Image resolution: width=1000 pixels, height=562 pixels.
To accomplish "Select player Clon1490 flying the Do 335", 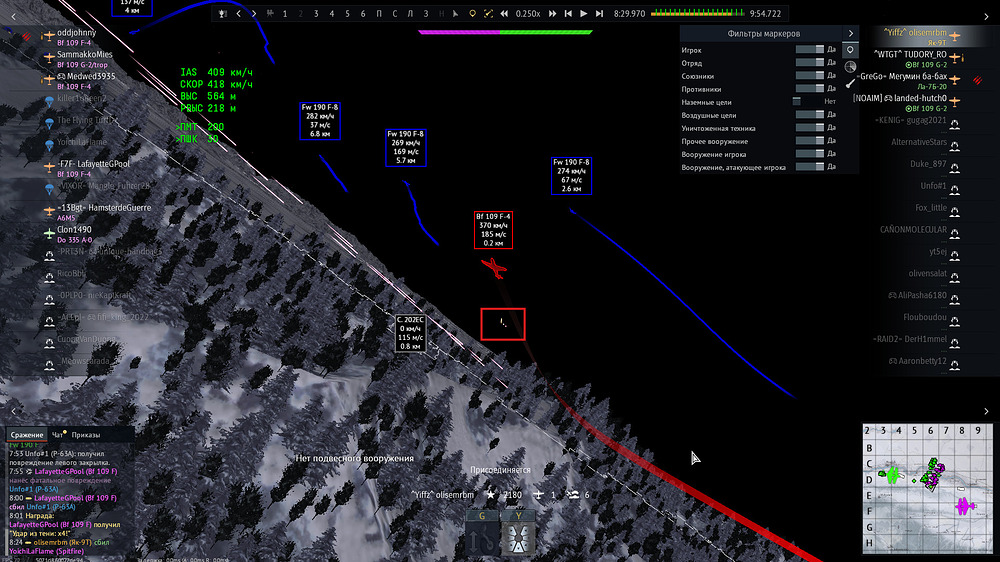I will pyautogui.click(x=74, y=230).
